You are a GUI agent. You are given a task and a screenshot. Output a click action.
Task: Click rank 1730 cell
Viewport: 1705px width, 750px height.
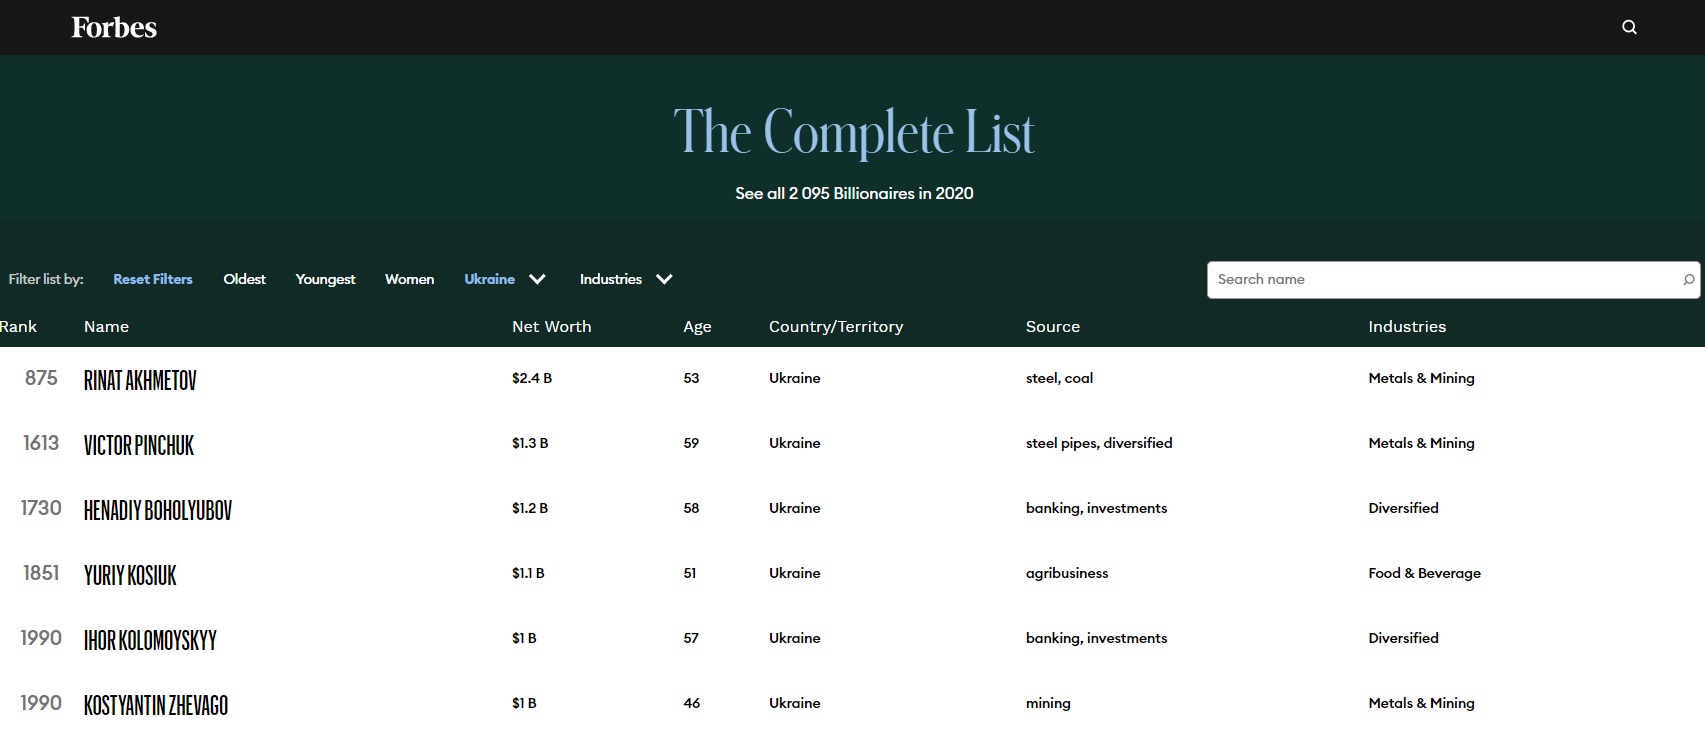(x=41, y=508)
